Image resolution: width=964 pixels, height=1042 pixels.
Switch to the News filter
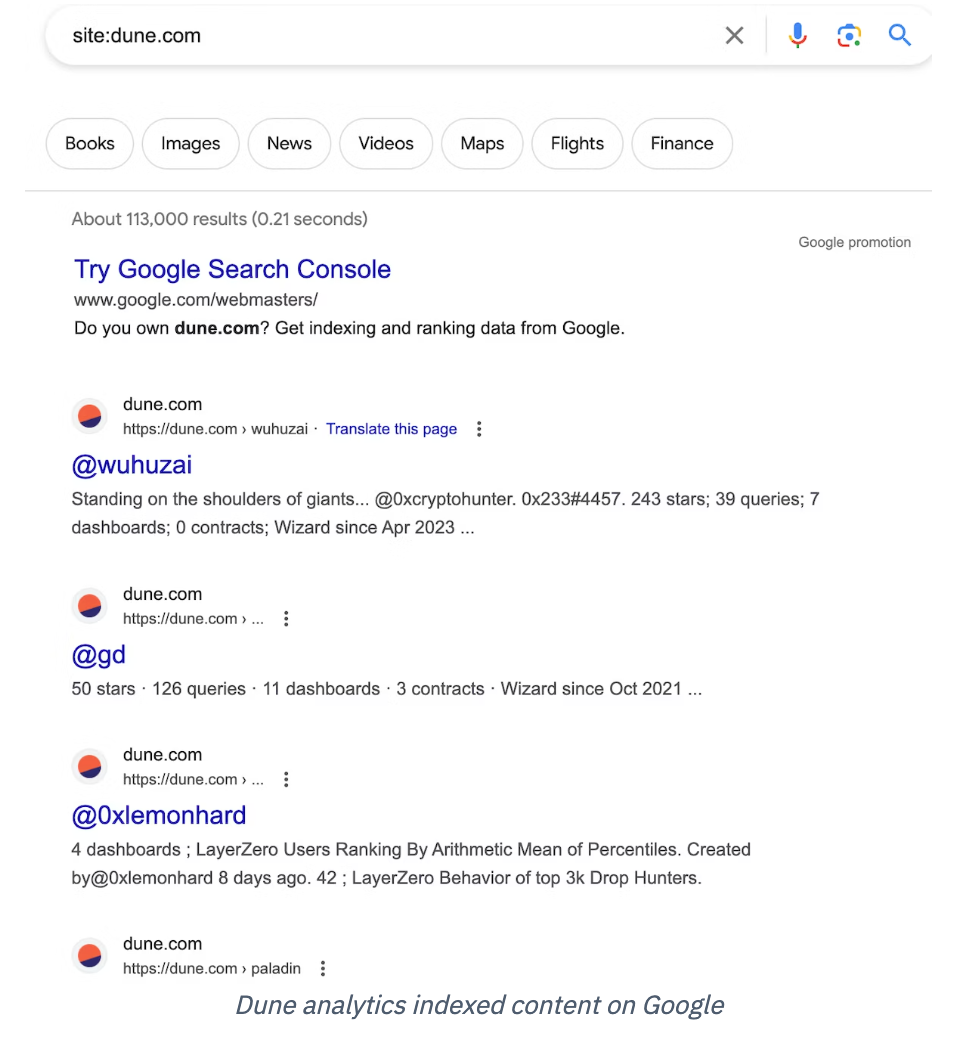[x=289, y=144]
